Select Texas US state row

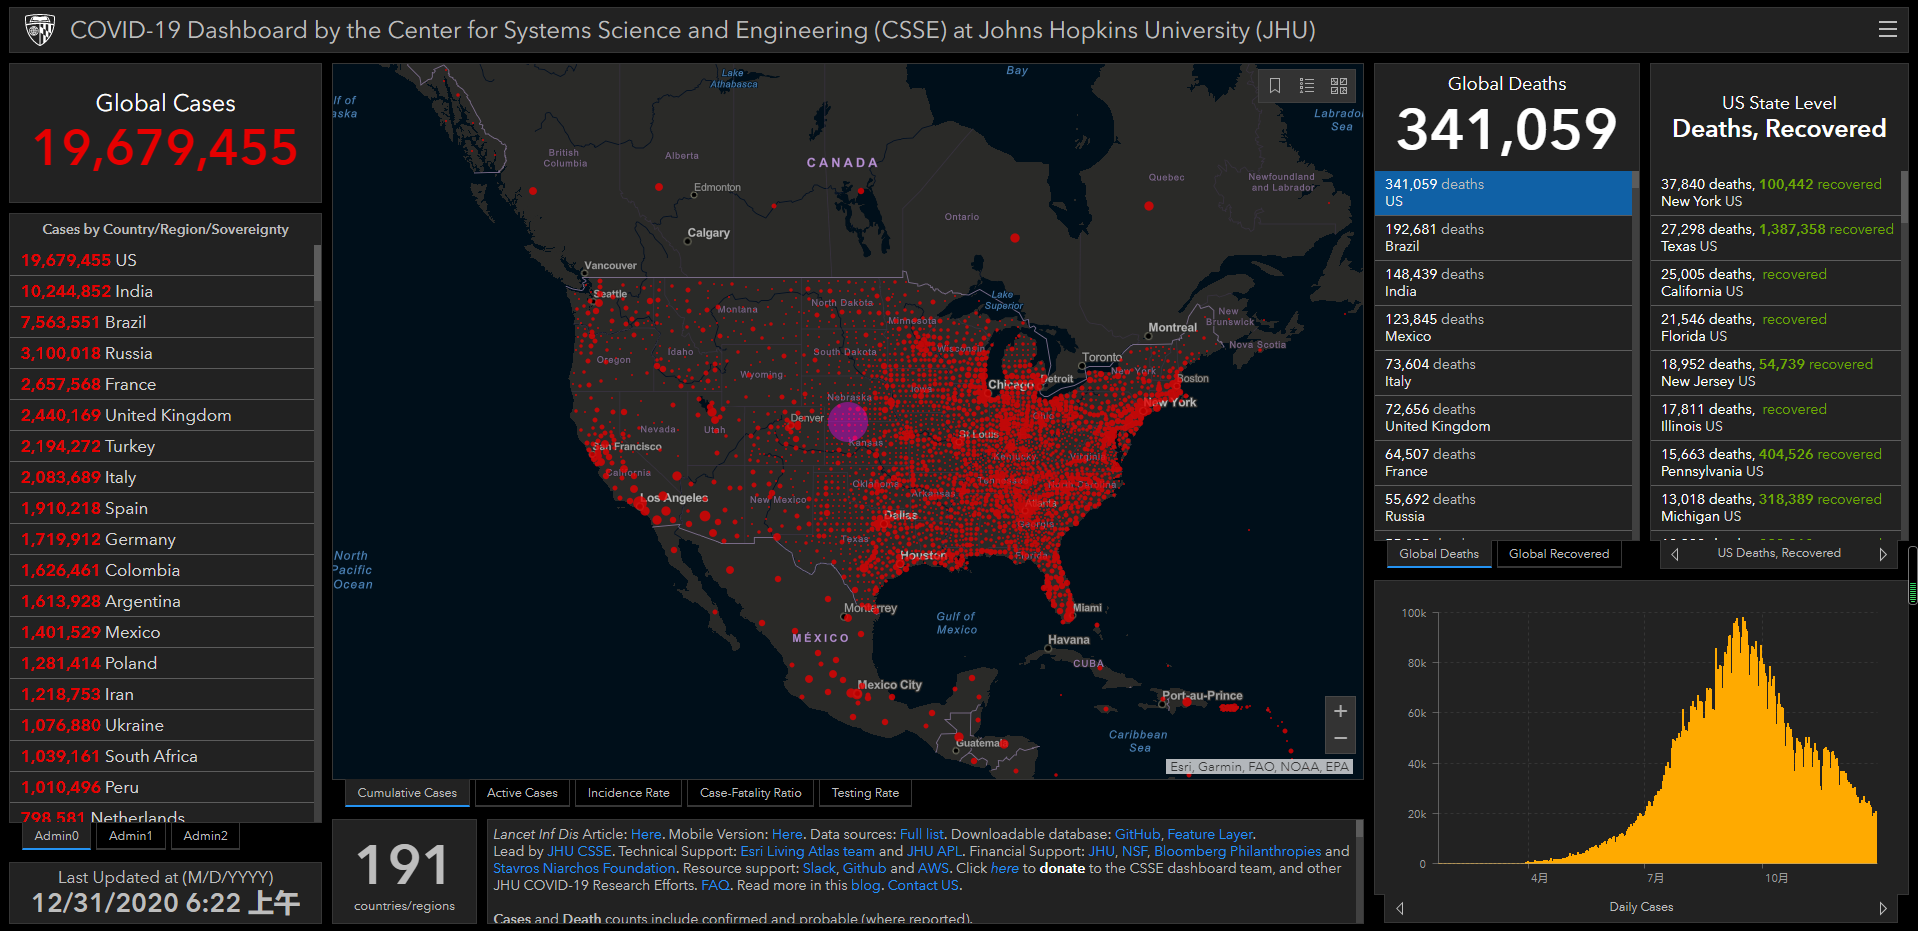[1775, 238]
